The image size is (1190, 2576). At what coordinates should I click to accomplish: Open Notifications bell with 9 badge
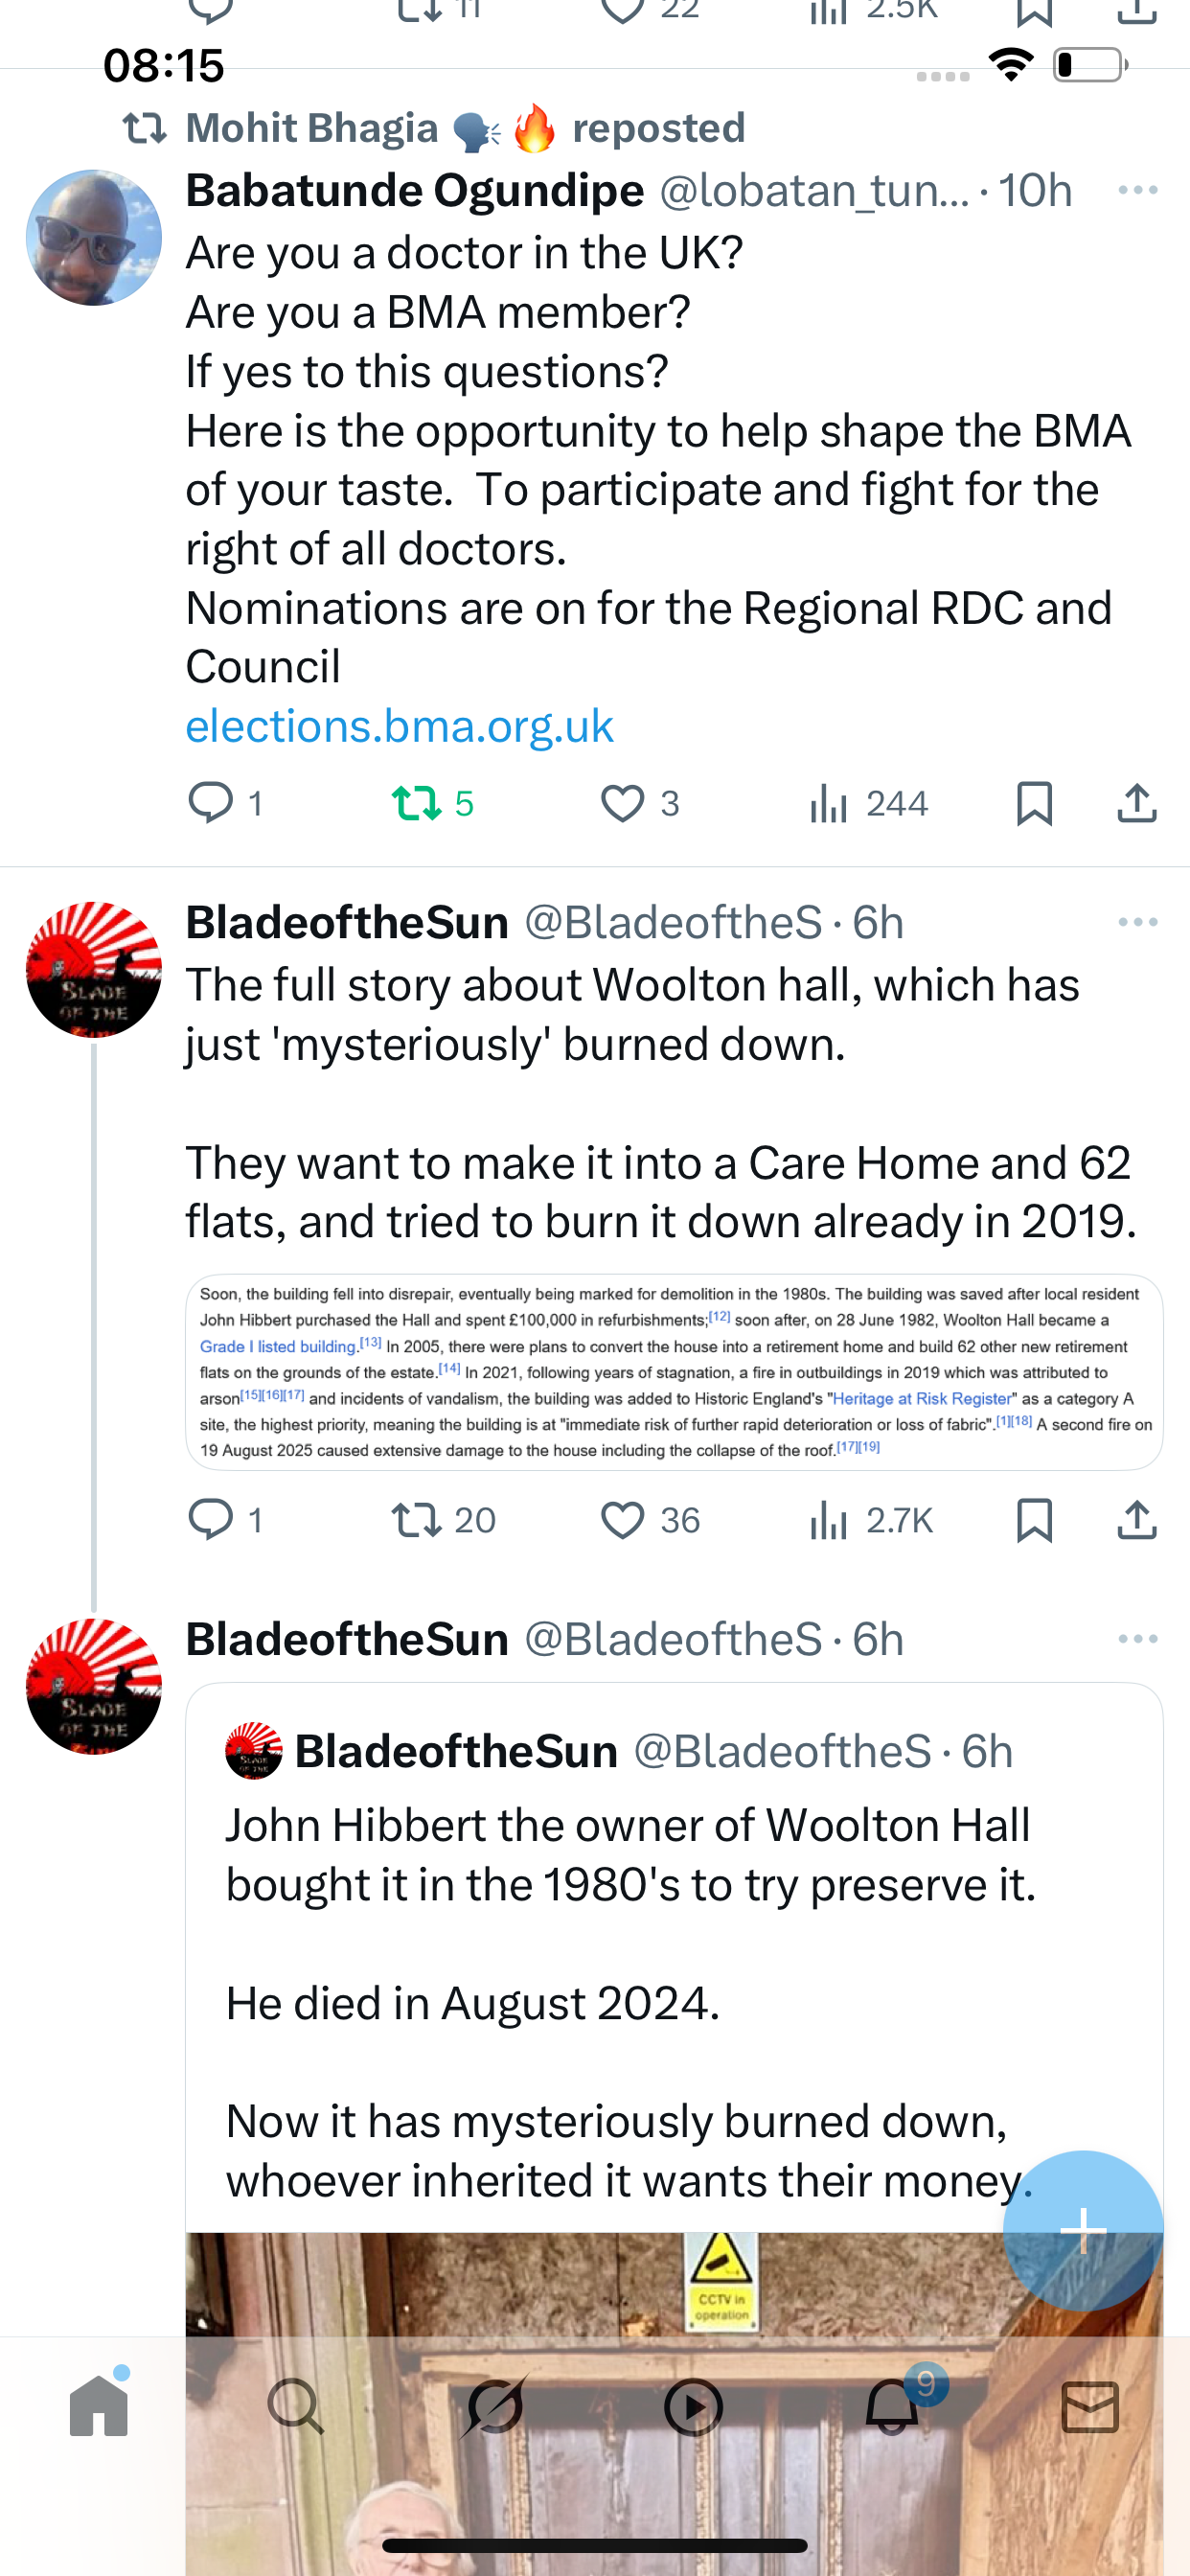[892, 2406]
